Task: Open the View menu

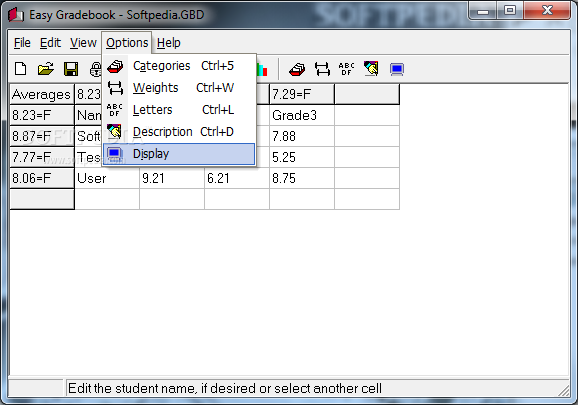Action: pos(83,43)
